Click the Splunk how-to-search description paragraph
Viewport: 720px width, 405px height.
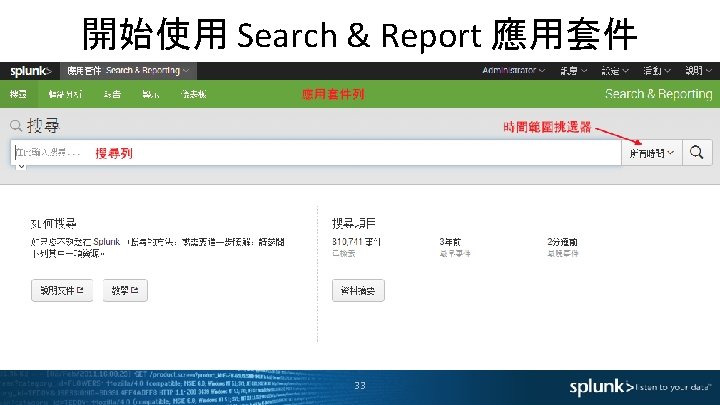tap(158, 247)
